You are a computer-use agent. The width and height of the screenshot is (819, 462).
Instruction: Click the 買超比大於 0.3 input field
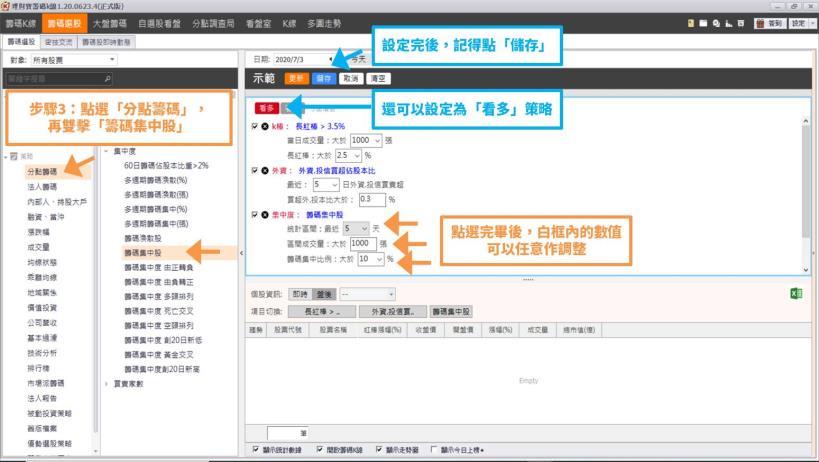[x=372, y=199]
